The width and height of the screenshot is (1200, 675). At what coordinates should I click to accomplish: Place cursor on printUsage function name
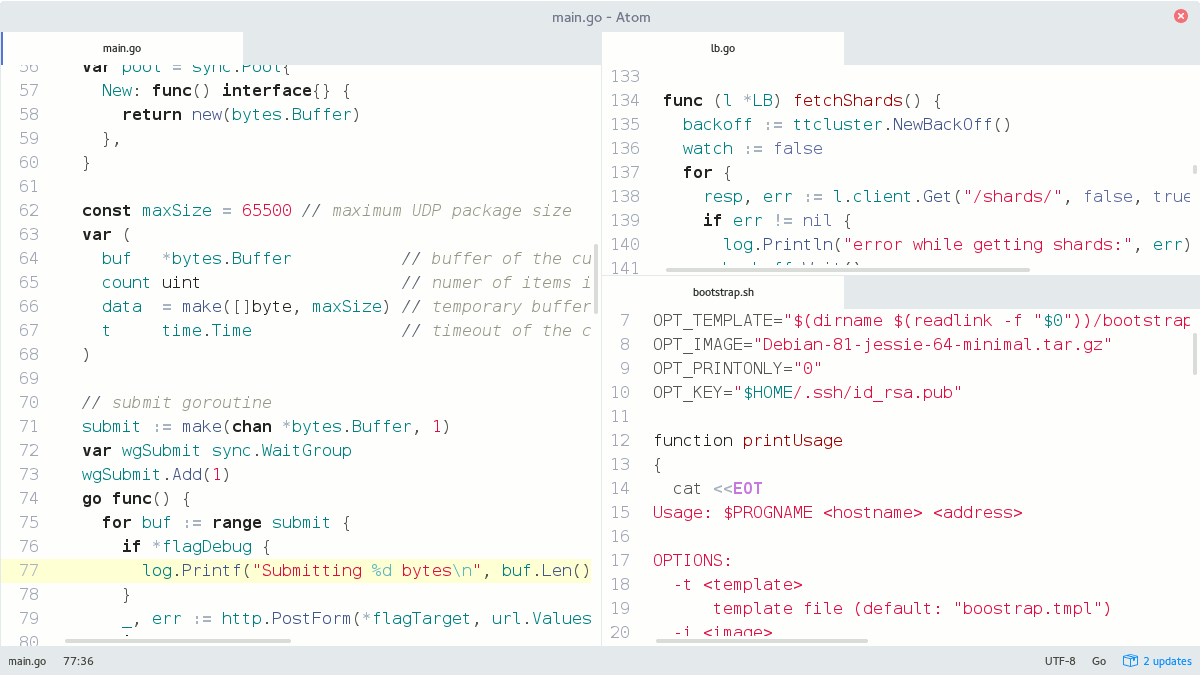(x=792, y=440)
